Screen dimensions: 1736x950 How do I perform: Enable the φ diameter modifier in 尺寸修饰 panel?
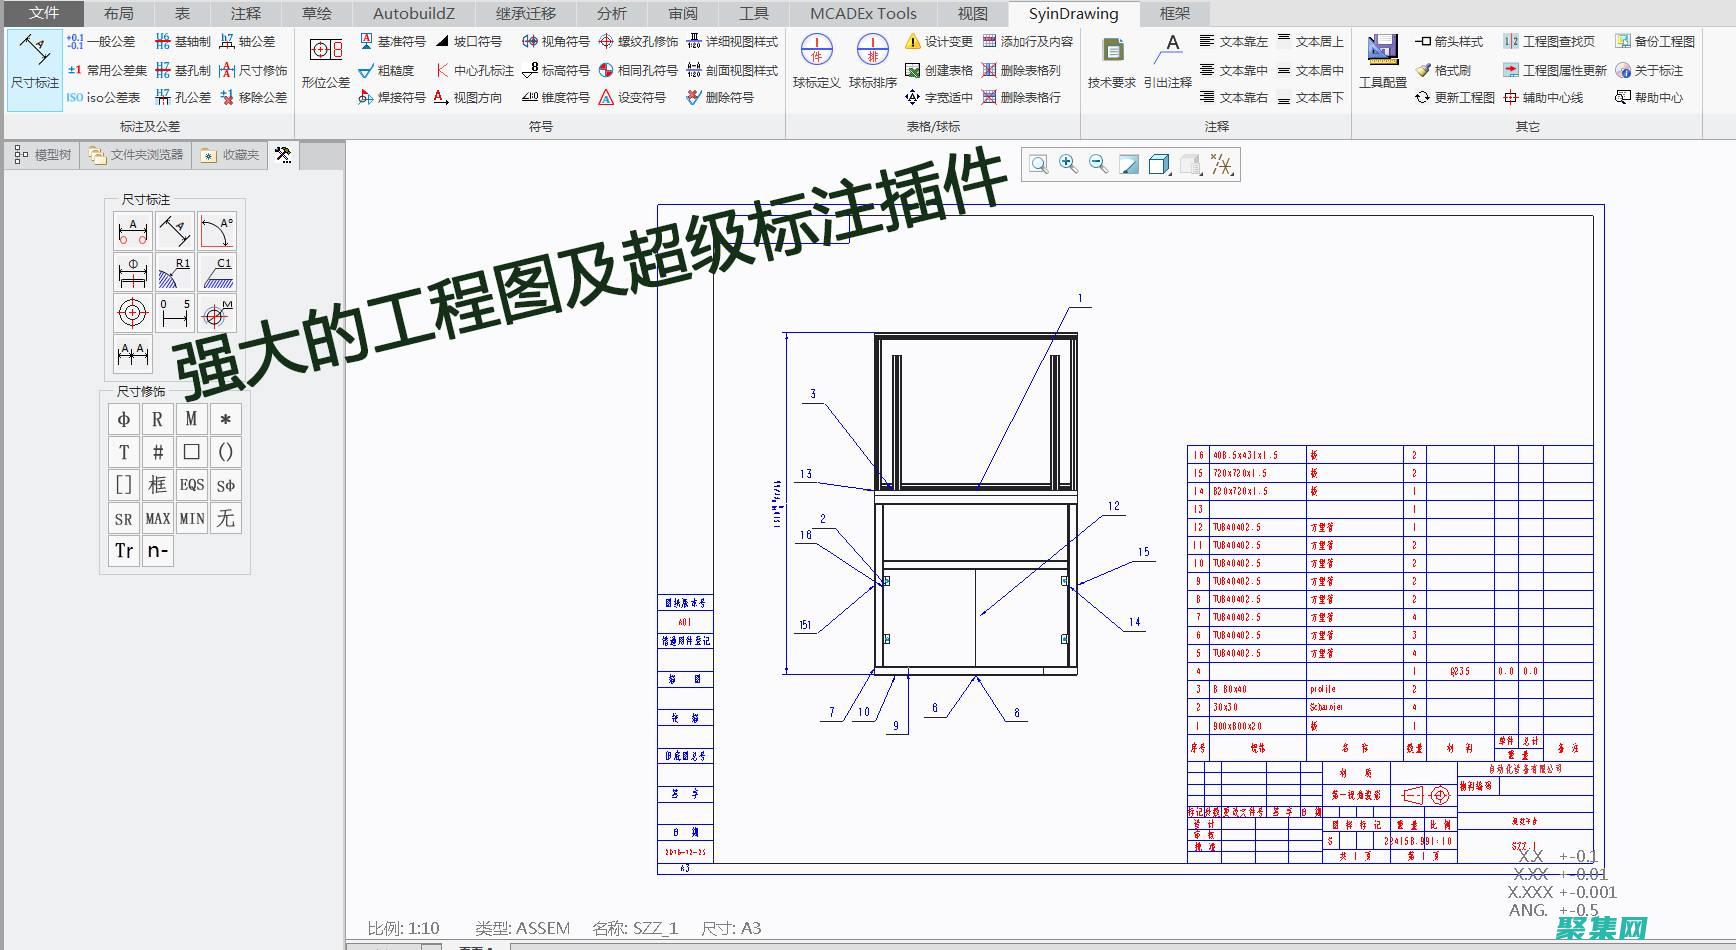coord(123,419)
